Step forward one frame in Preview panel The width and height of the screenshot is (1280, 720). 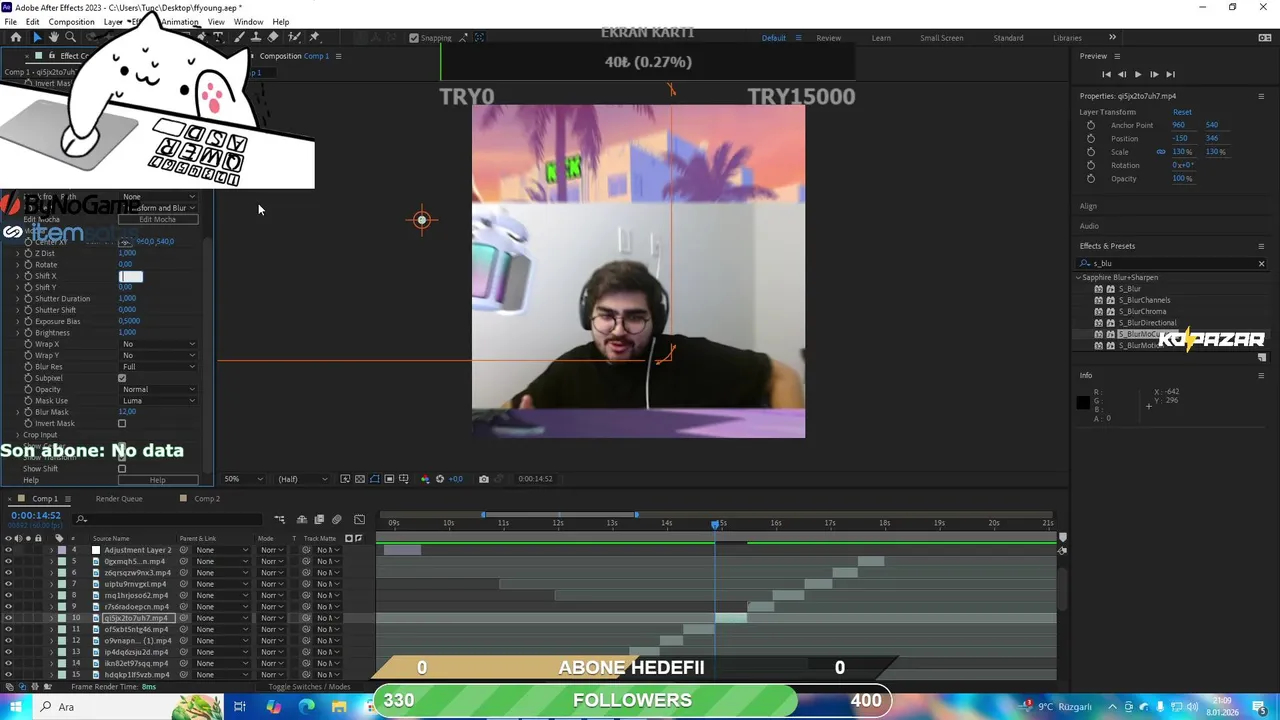tap(1154, 74)
